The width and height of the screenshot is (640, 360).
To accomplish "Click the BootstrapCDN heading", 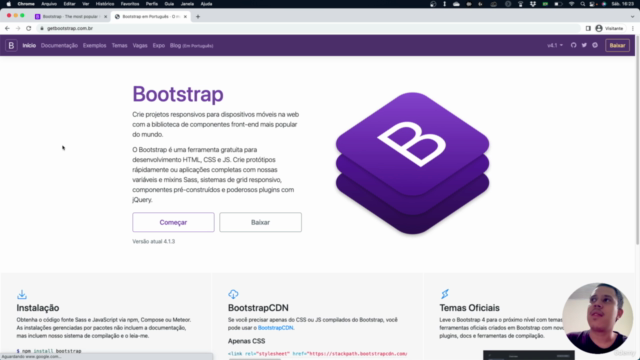I will (258, 308).
